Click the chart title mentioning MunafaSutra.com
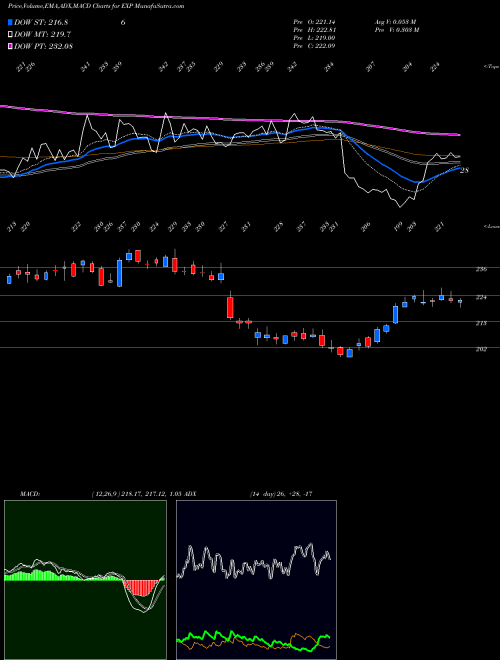This screenshot has height=660, width=500. click(96, 6)
